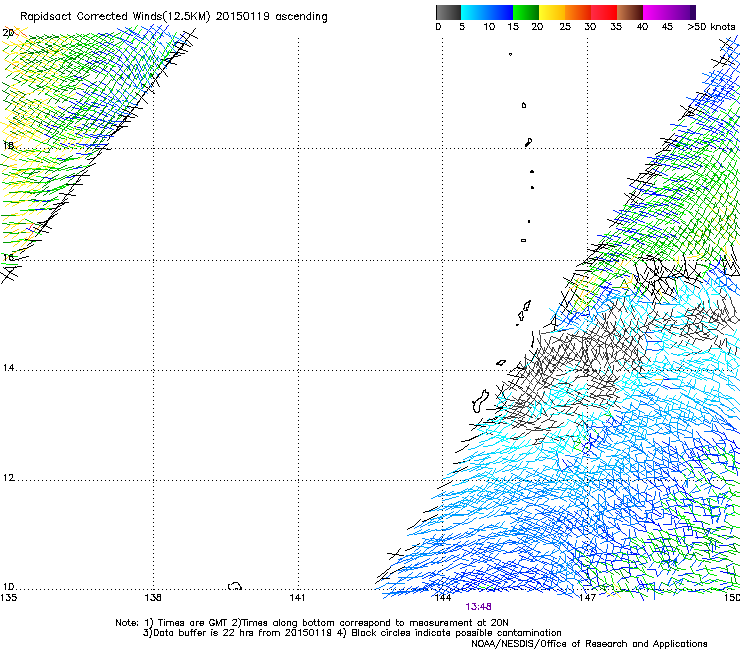Click the small island outline near 10N 140E
The width and height of the screenshot is (740, 650).
pyautogui.click(x=235, y=586)
